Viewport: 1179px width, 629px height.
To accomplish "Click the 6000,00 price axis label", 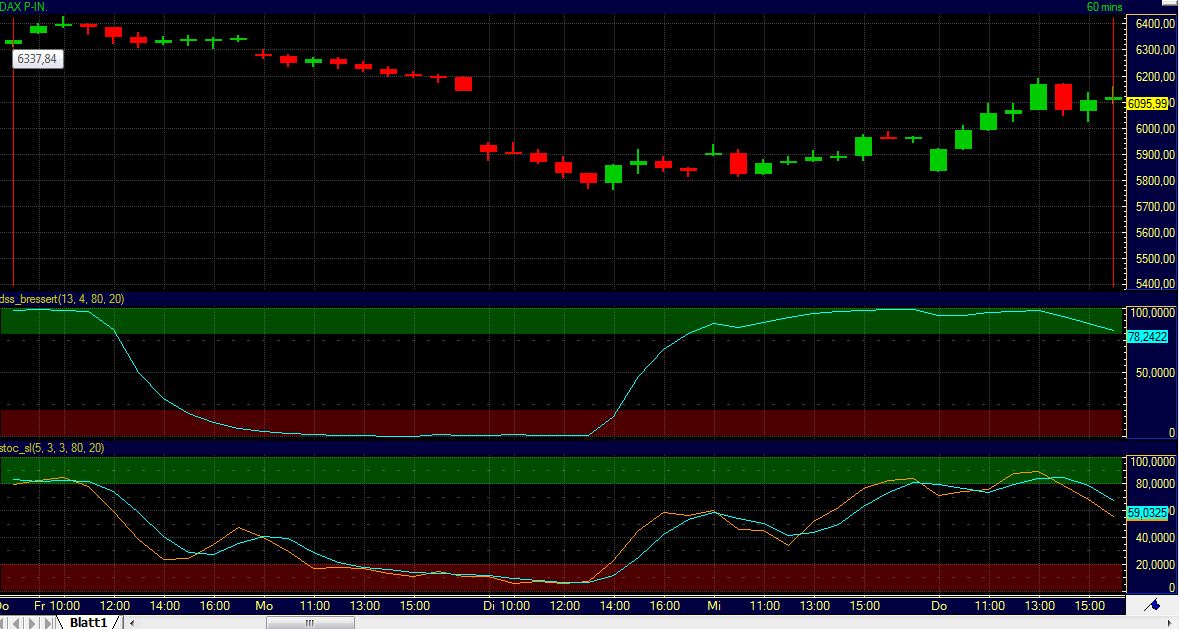I will tap(1154, 129).
